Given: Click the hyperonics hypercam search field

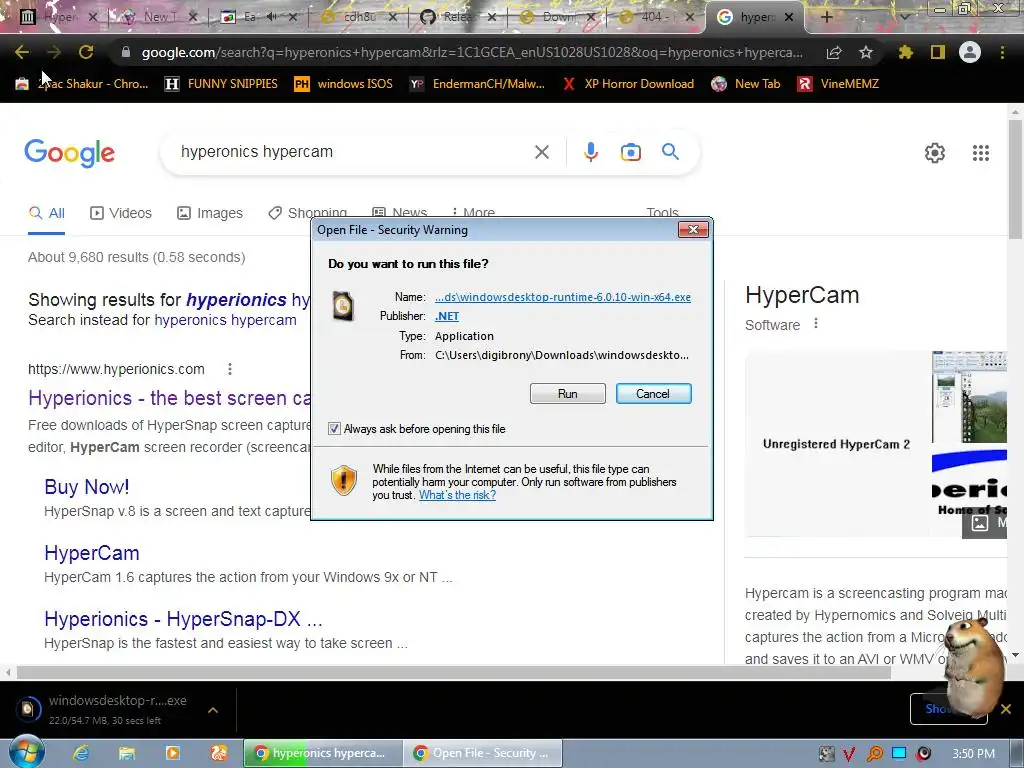Looking at the screenshot, I should [x=353, y=152].
